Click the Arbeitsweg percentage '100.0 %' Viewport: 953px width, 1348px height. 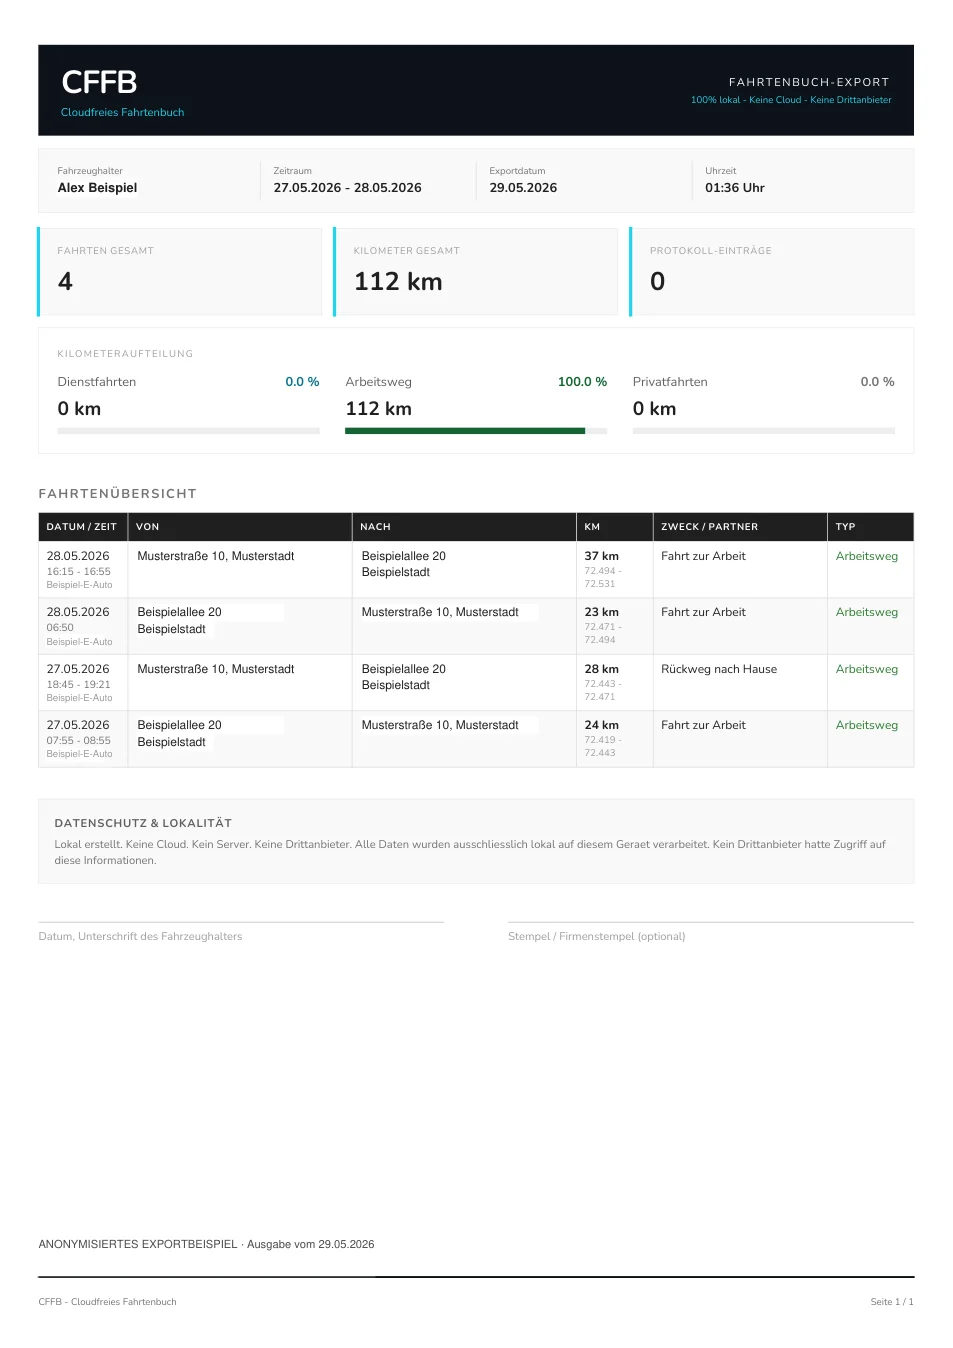582,382
